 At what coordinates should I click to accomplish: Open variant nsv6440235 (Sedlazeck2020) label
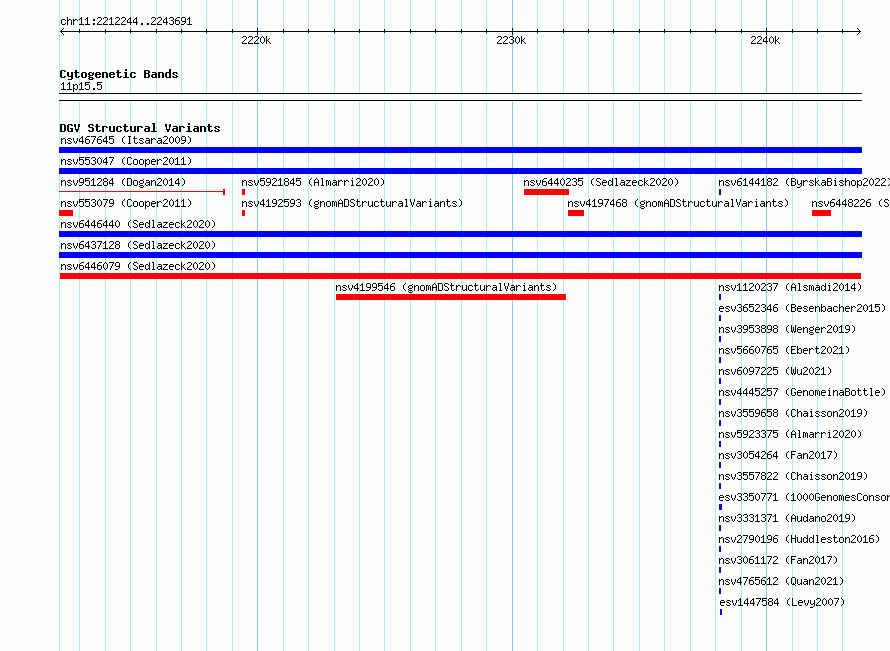pos(601,182)
